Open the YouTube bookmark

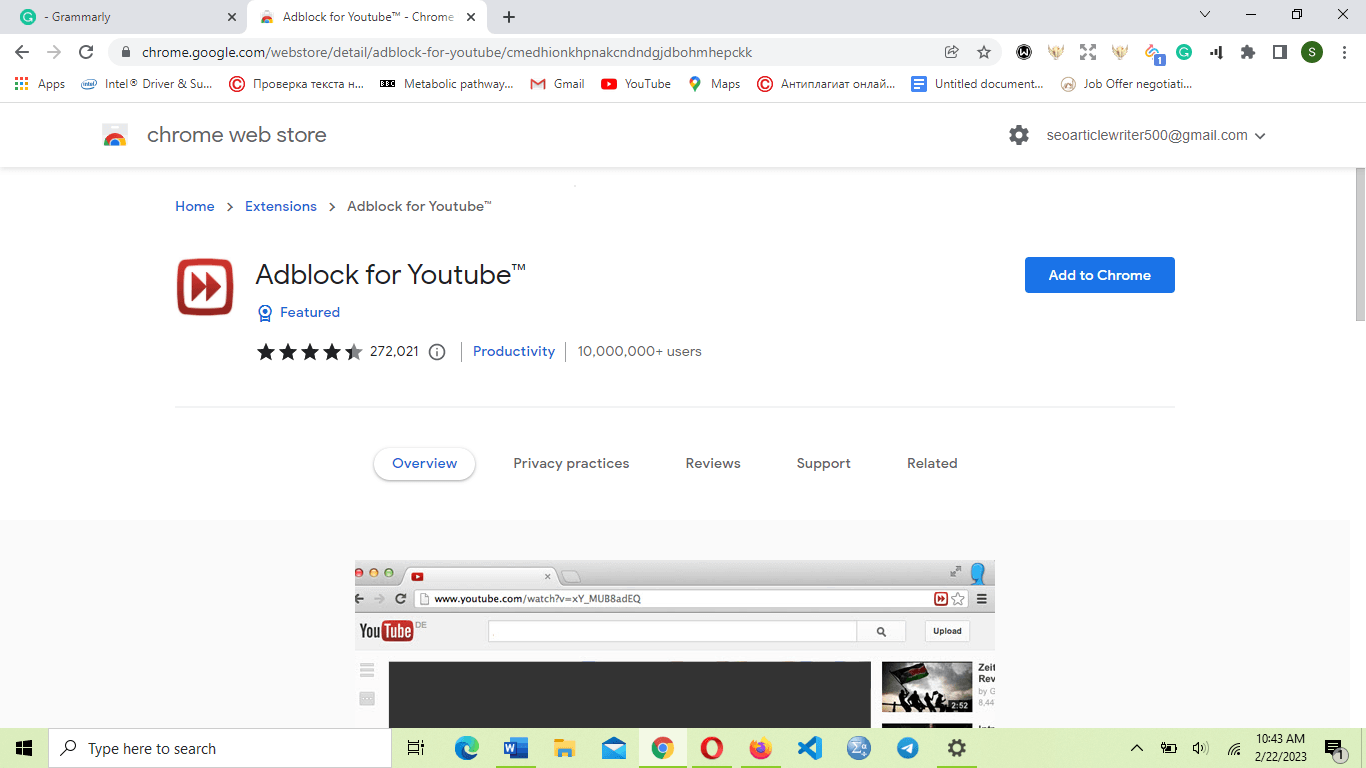pos(636,84)
